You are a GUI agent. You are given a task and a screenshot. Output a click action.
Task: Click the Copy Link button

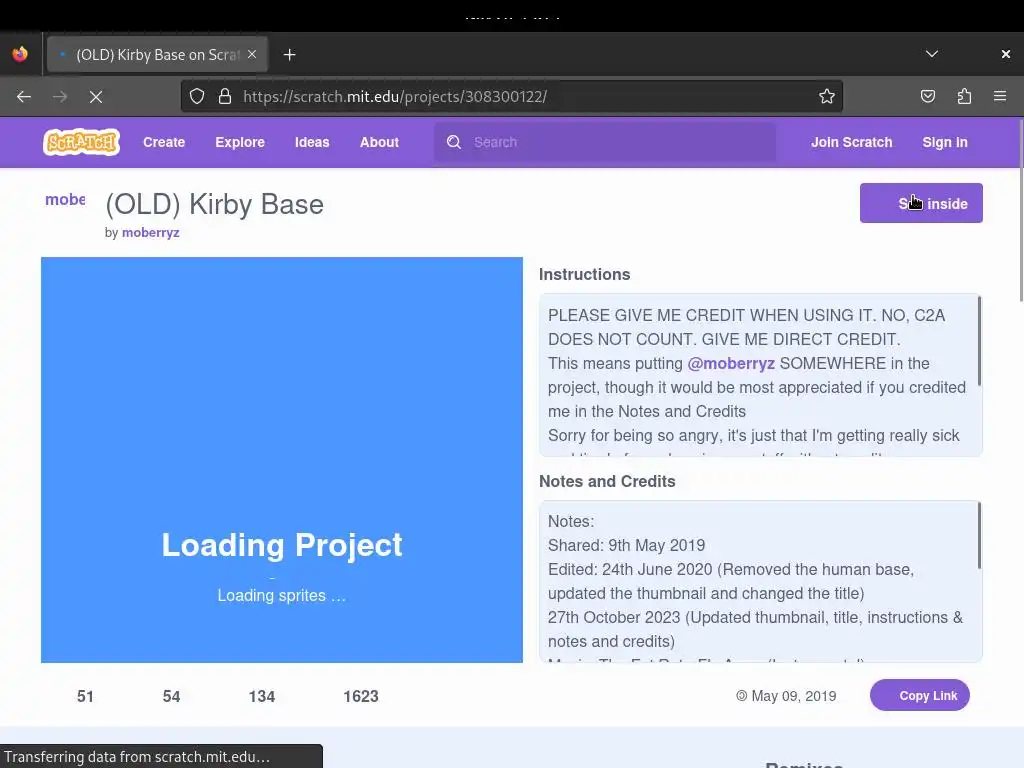920,696
